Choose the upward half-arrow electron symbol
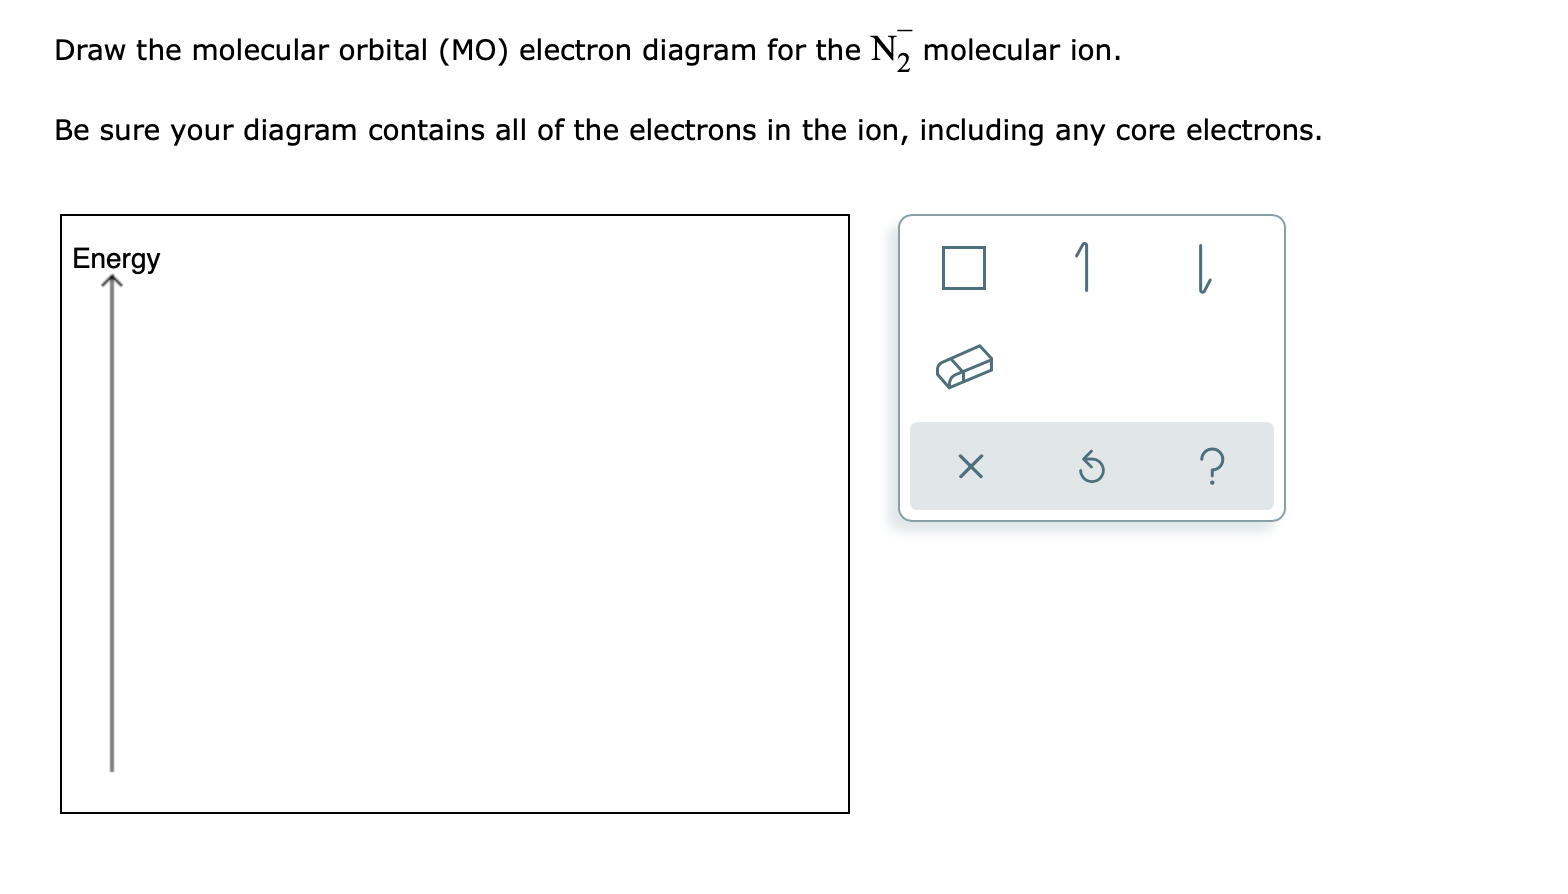Image resolution: width=1568 pixels, height=894 pixels. pyautogui.click(x=1083, y=266)
